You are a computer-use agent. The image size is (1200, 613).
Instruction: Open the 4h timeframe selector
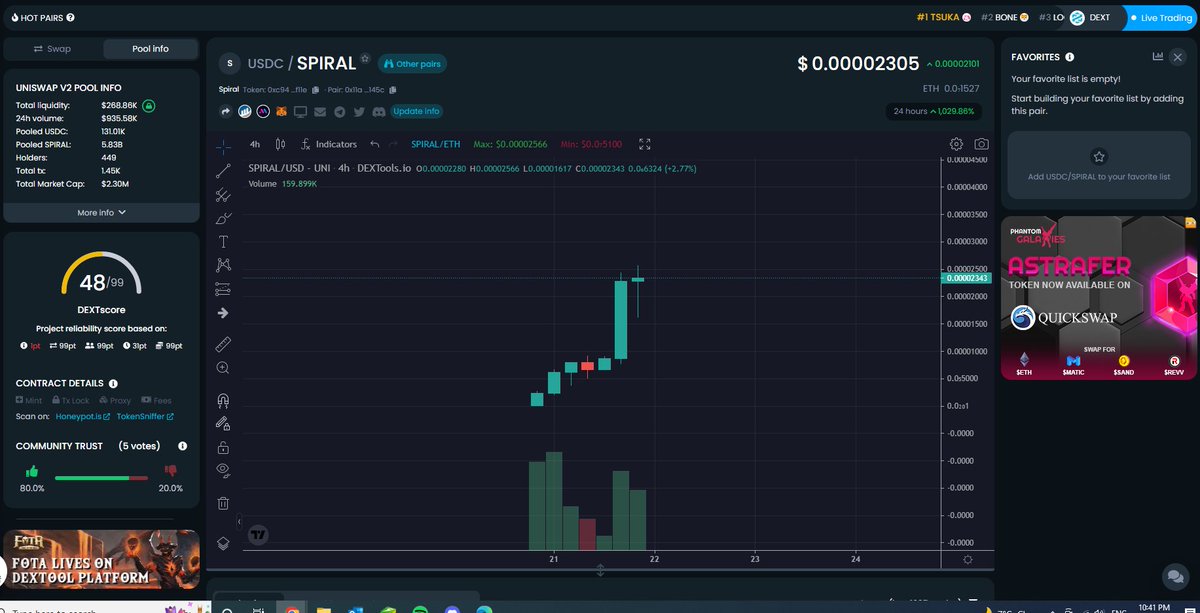coord(254,144)
